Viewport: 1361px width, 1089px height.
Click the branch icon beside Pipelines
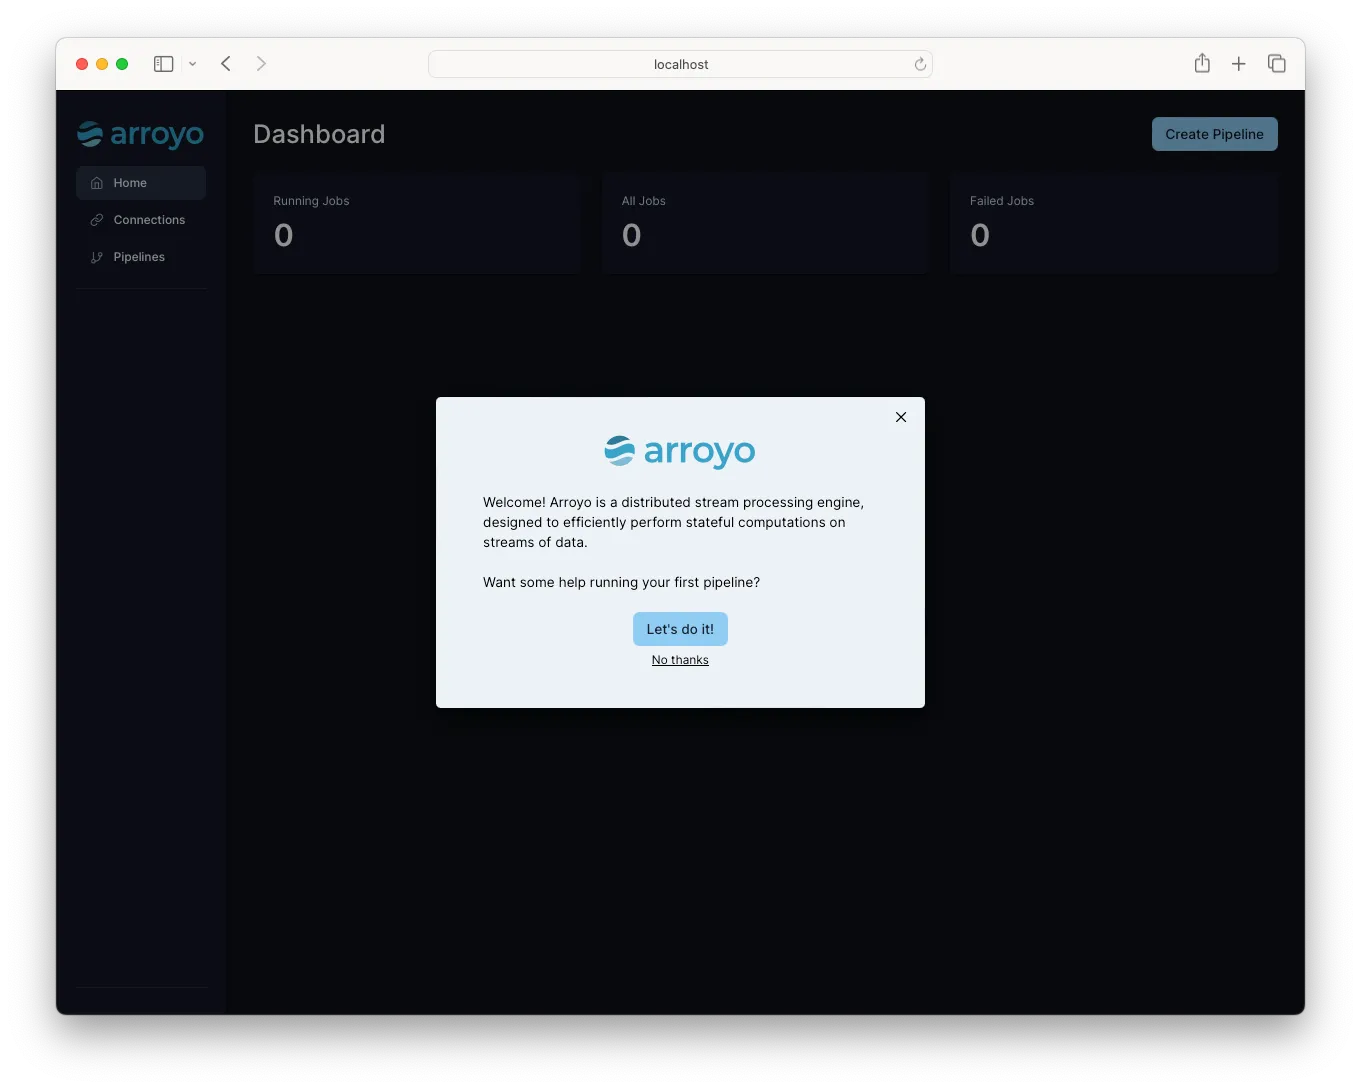(96, 257)
